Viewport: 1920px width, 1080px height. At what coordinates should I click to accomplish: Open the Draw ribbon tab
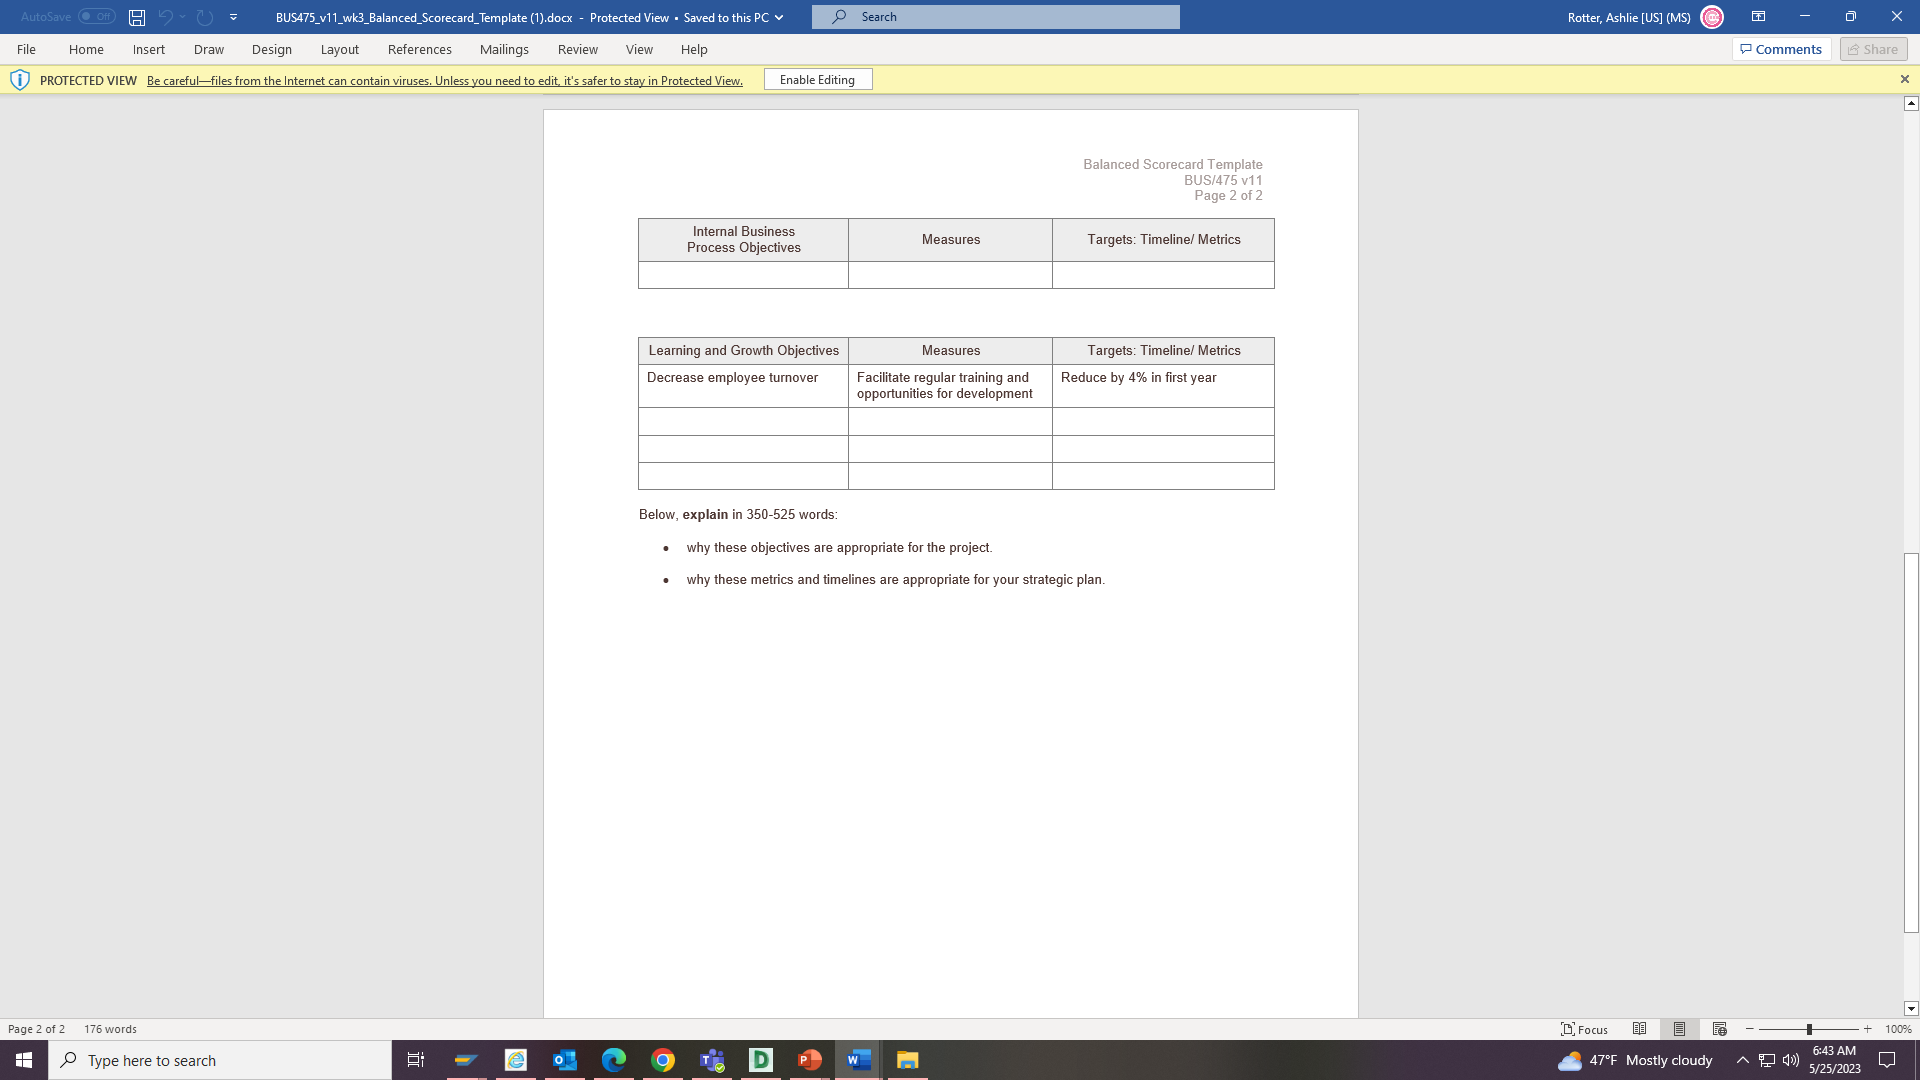coord(208,49)
